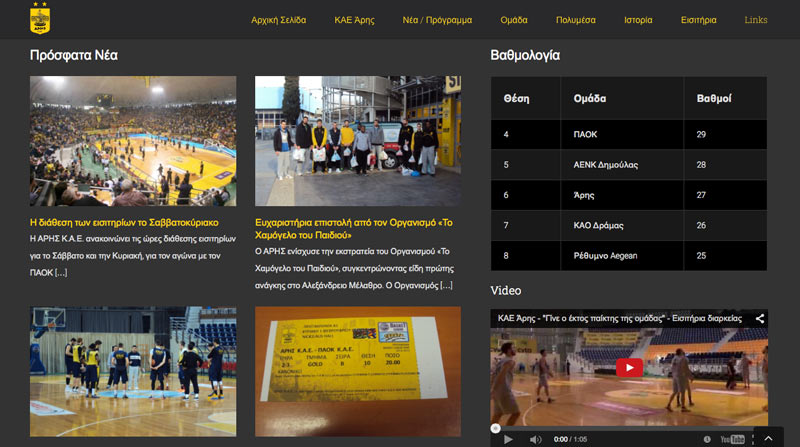Open the crowded arena news thumbnail

133,141
